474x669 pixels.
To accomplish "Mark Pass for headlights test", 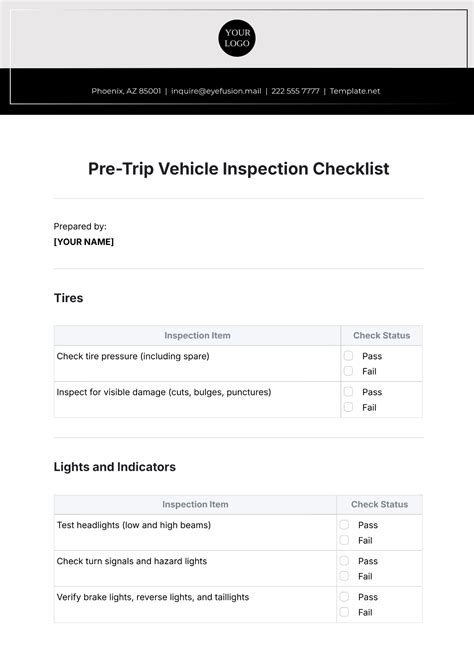I will [344, 525].
